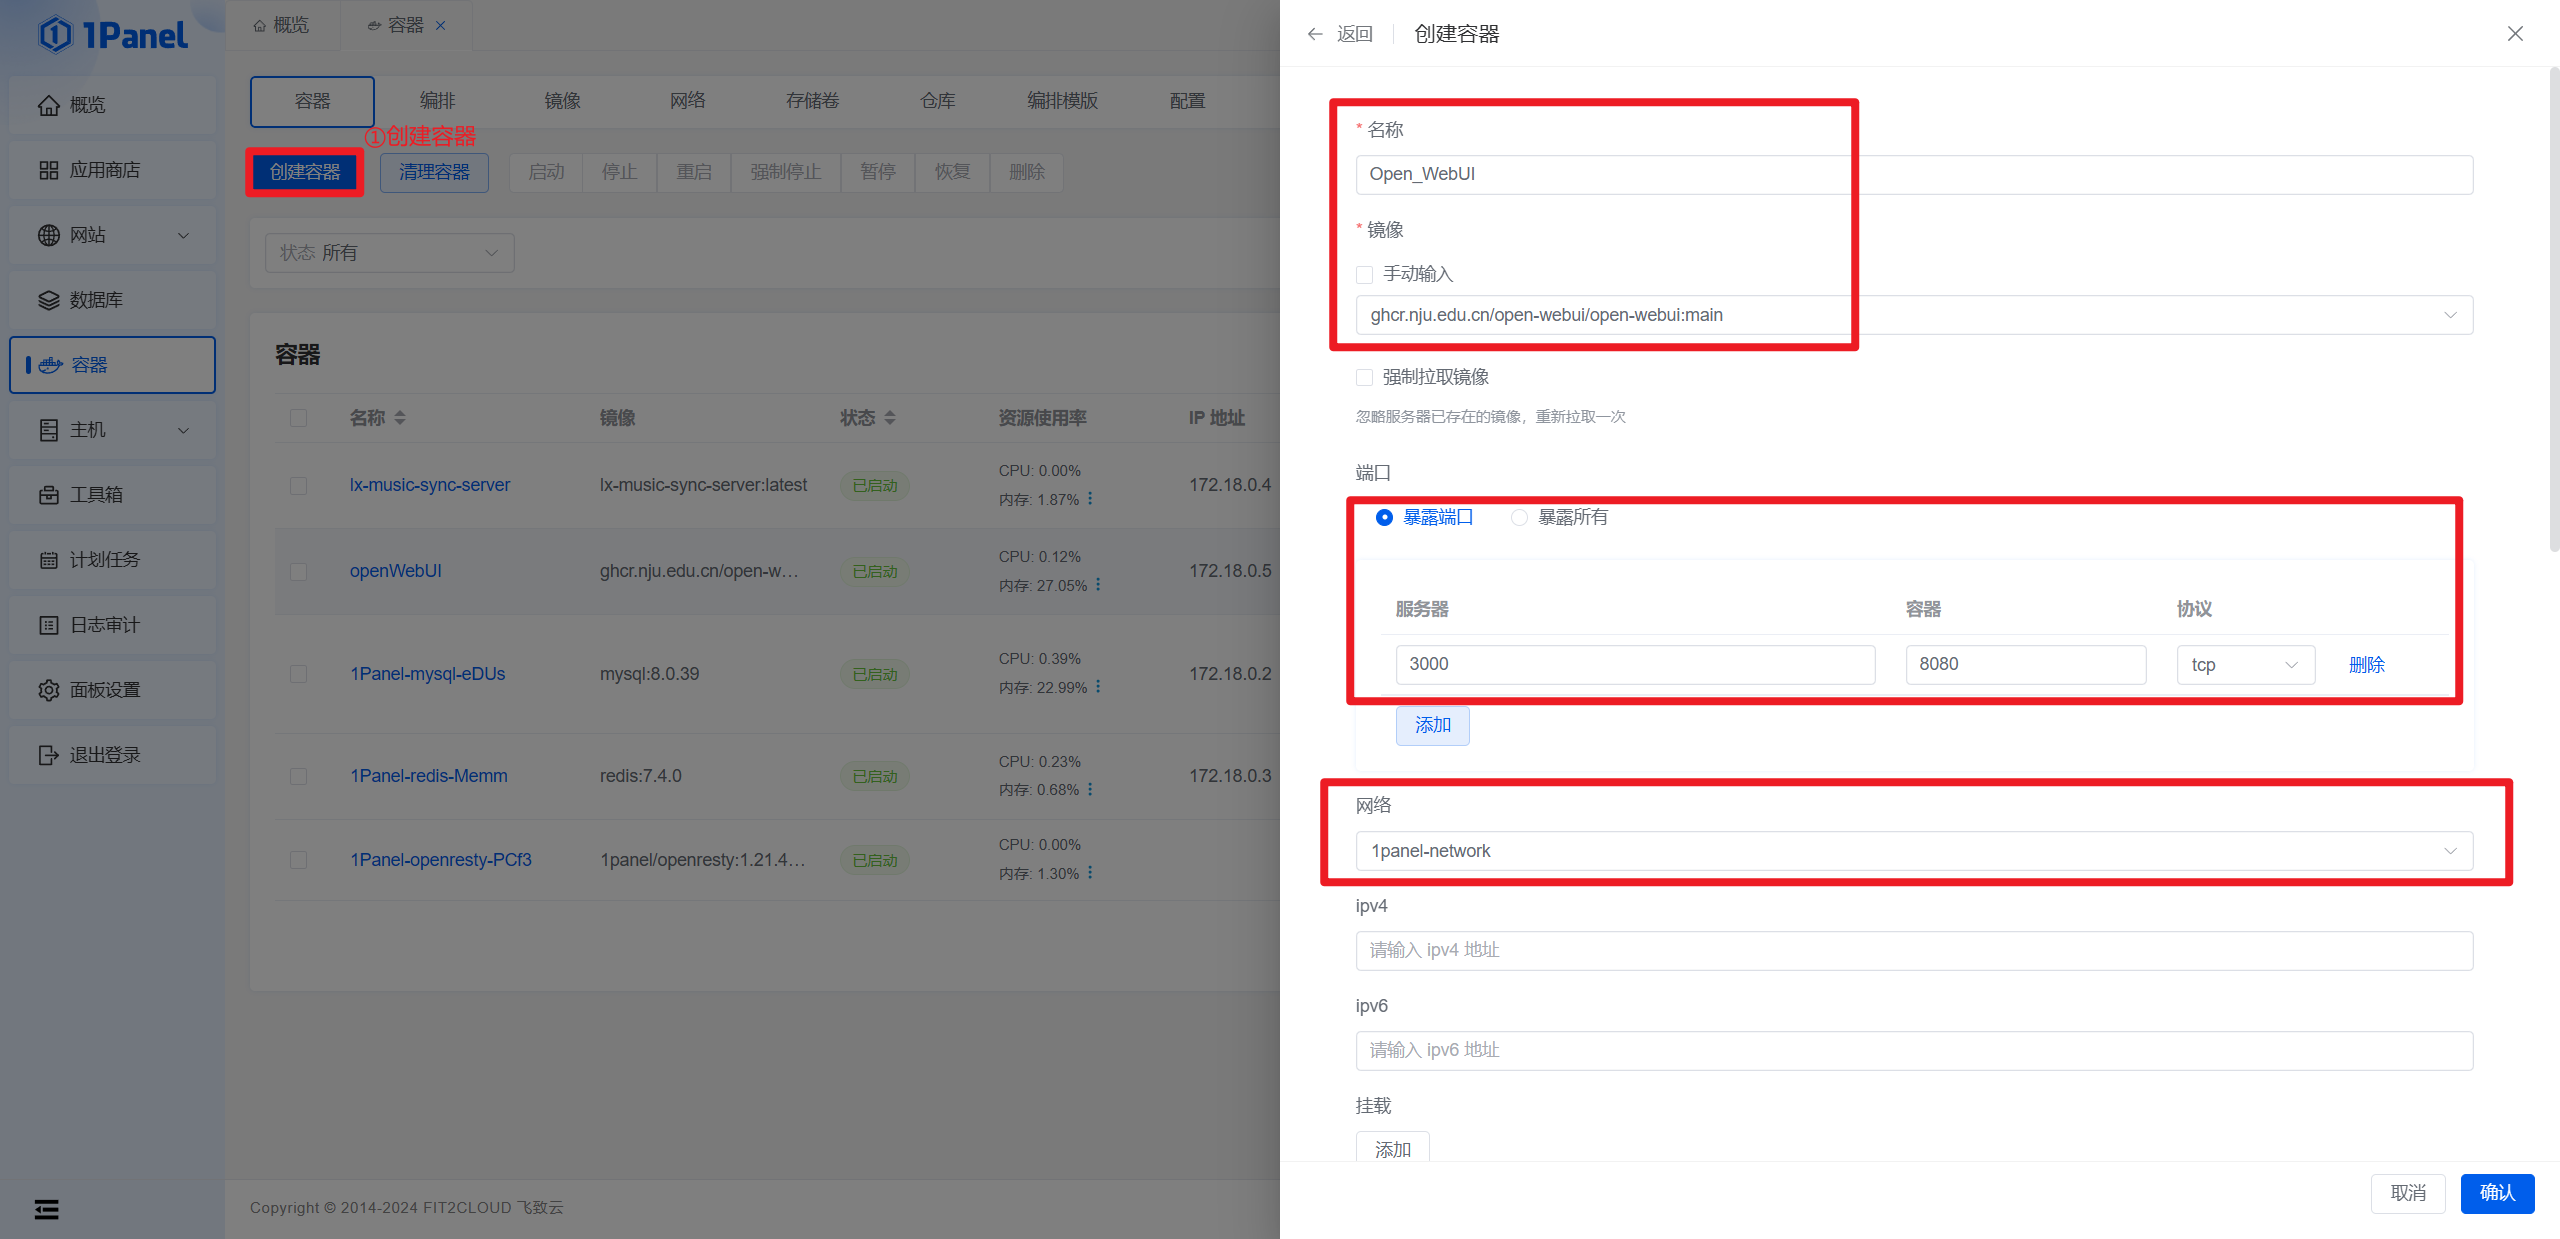Select the 暴露端口 radio button

[x=1384, y=517]
